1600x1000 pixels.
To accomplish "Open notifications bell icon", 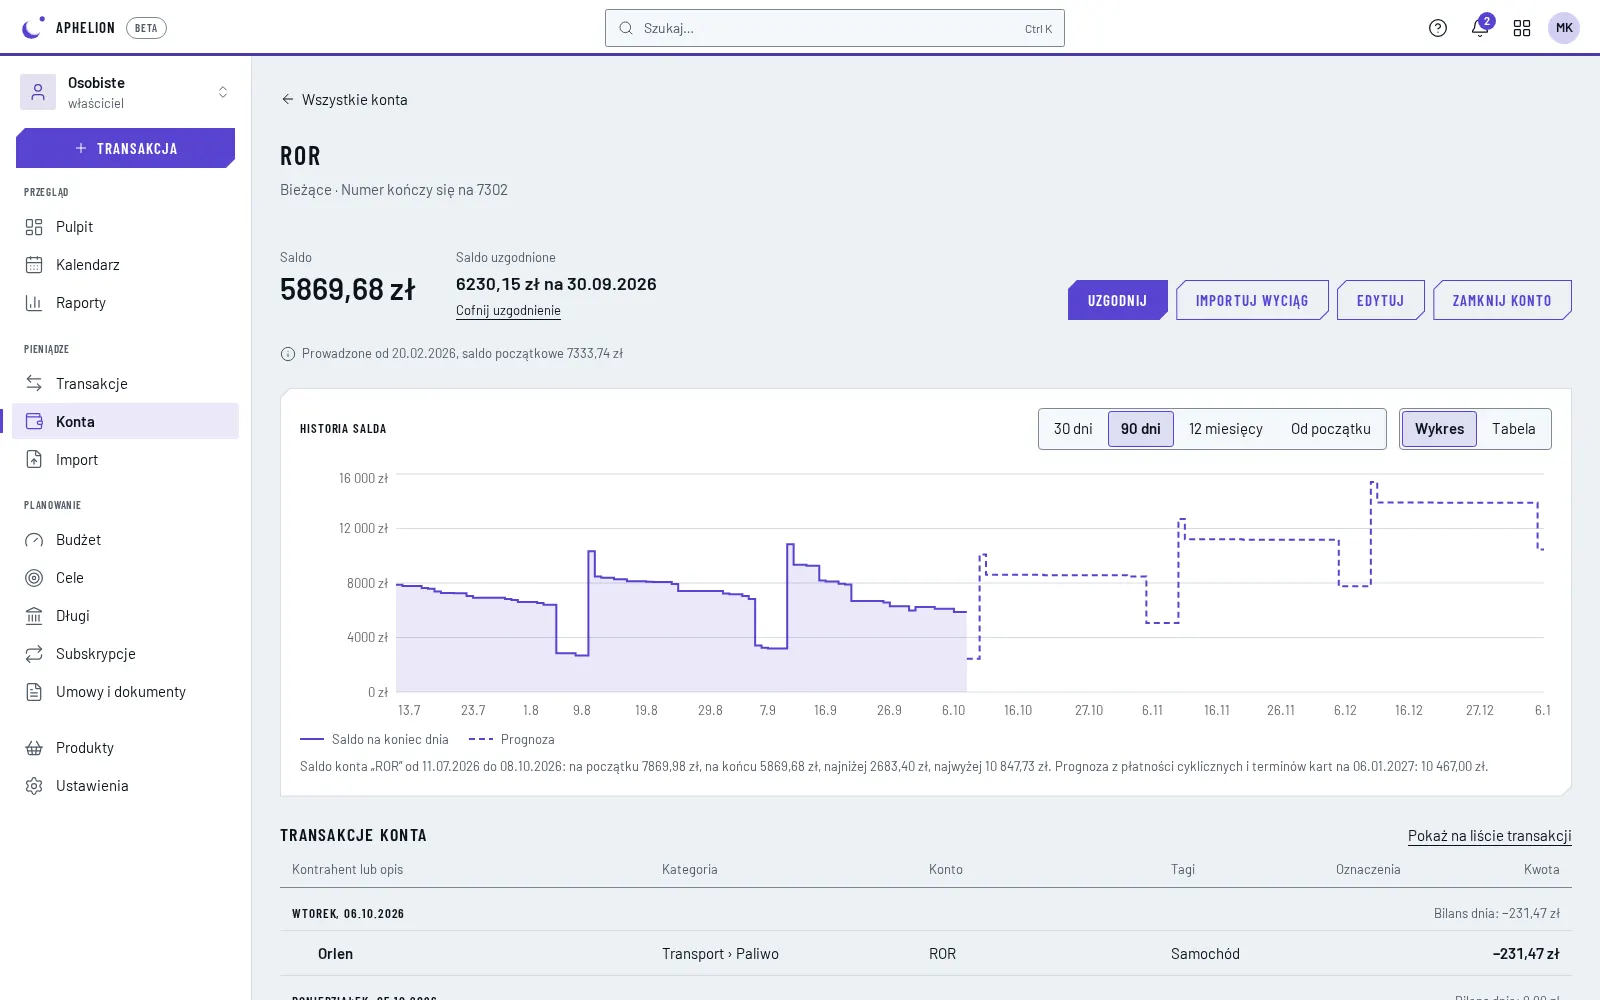I will click(1480, 28).
